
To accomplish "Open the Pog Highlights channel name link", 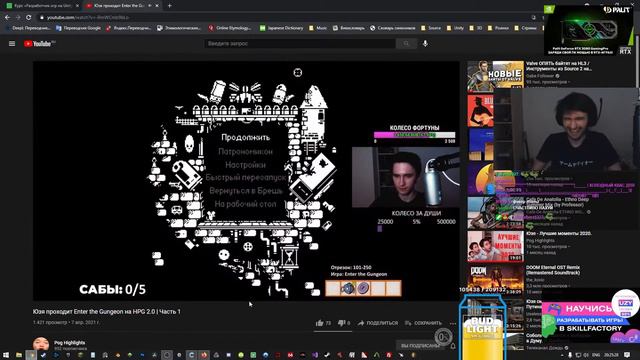I will pyautogui.click(x=70, y=342).
